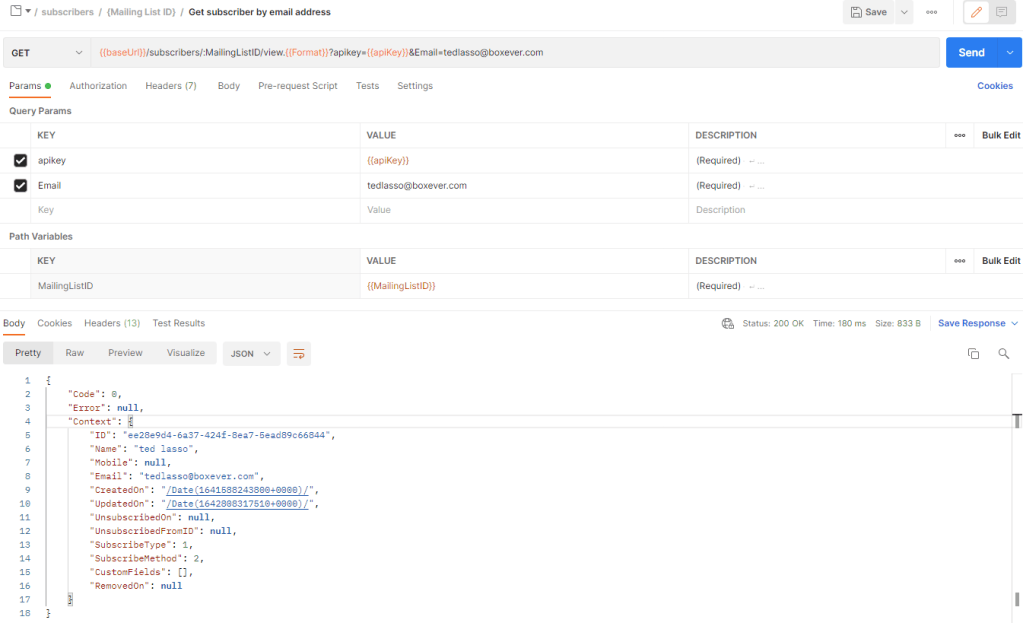Open the comments icon panel
This screenshot has height=623, width=1023.
click(1001, 12)
